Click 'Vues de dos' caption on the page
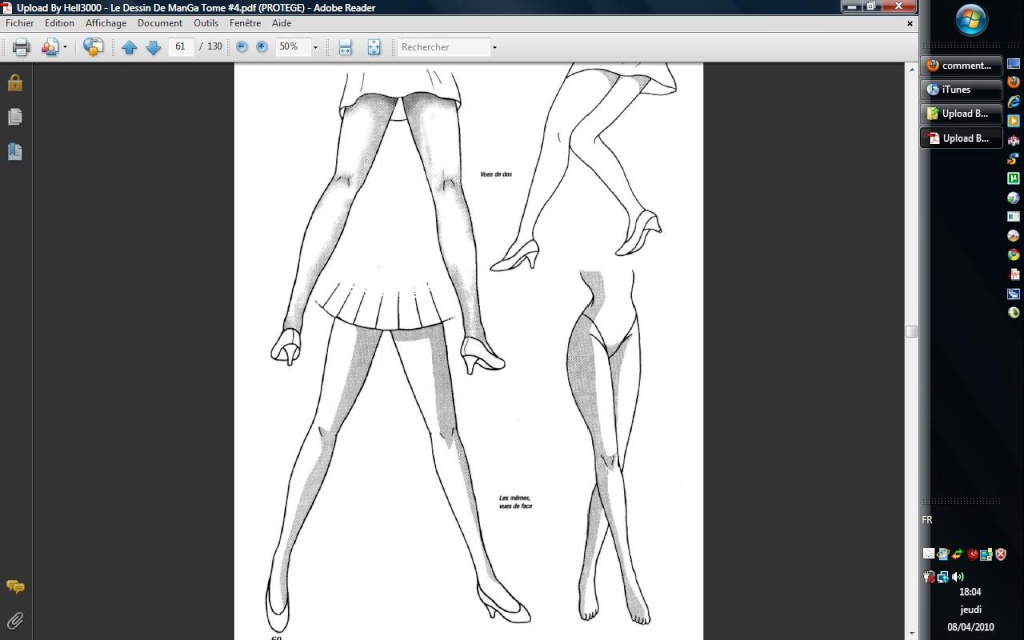The width and height of the screenshot is (1024, 640). [496, 174]
